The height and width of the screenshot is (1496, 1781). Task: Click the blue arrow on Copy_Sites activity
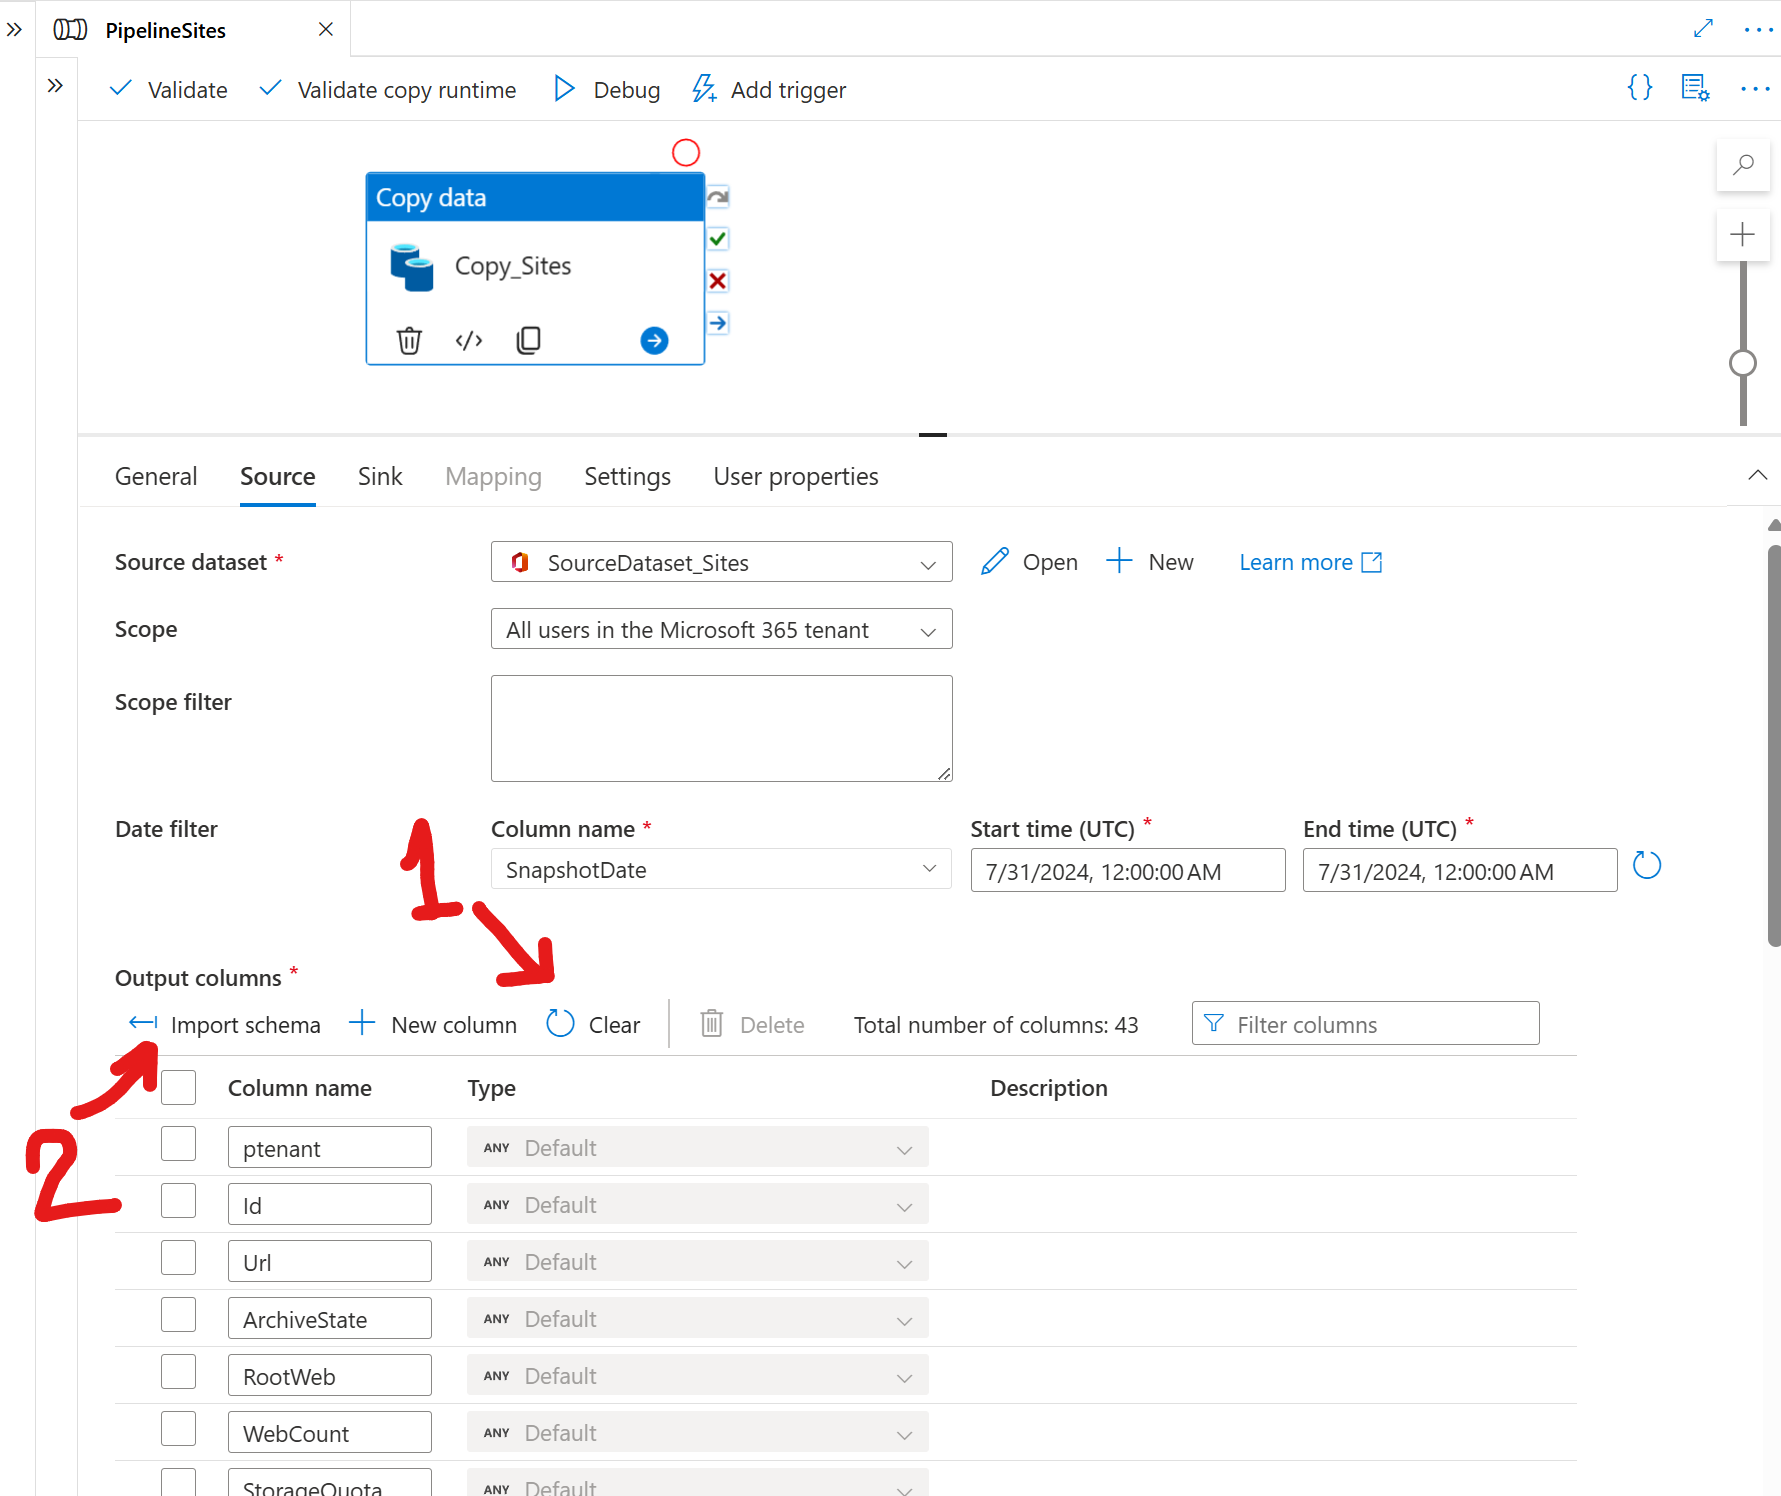tap(654, 341)
